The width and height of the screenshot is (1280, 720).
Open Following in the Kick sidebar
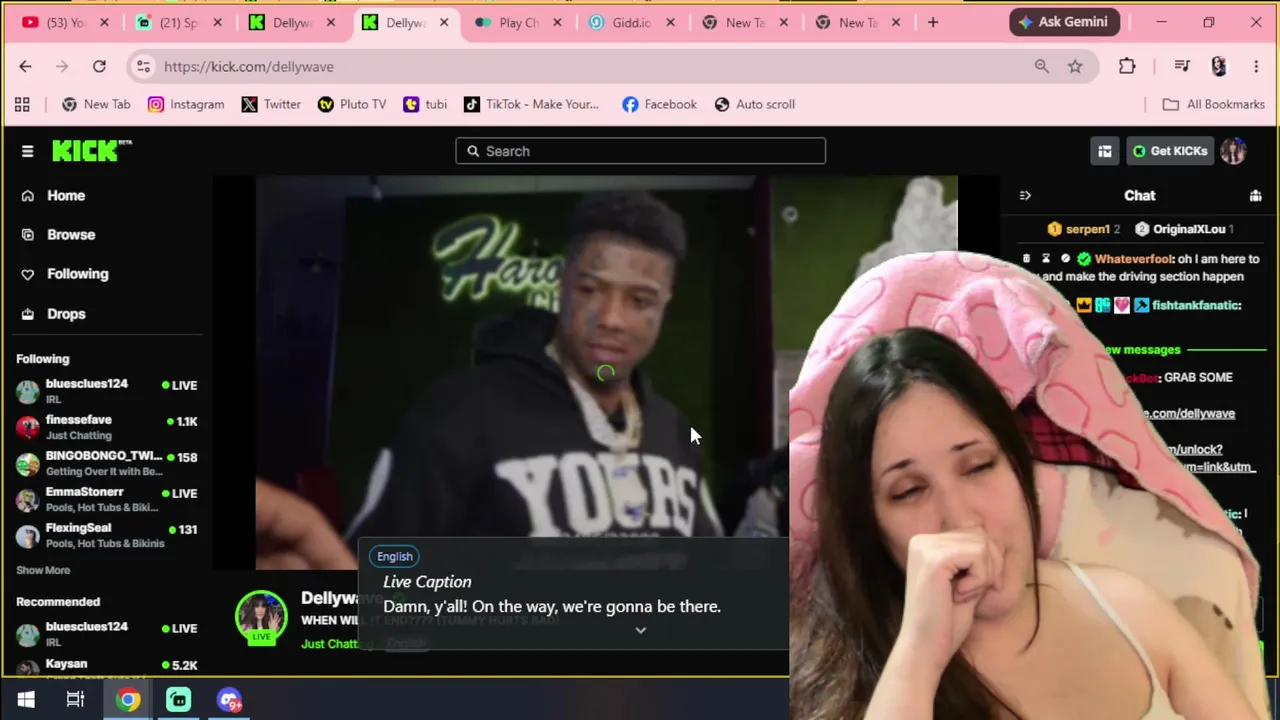(x=77, y=274)
